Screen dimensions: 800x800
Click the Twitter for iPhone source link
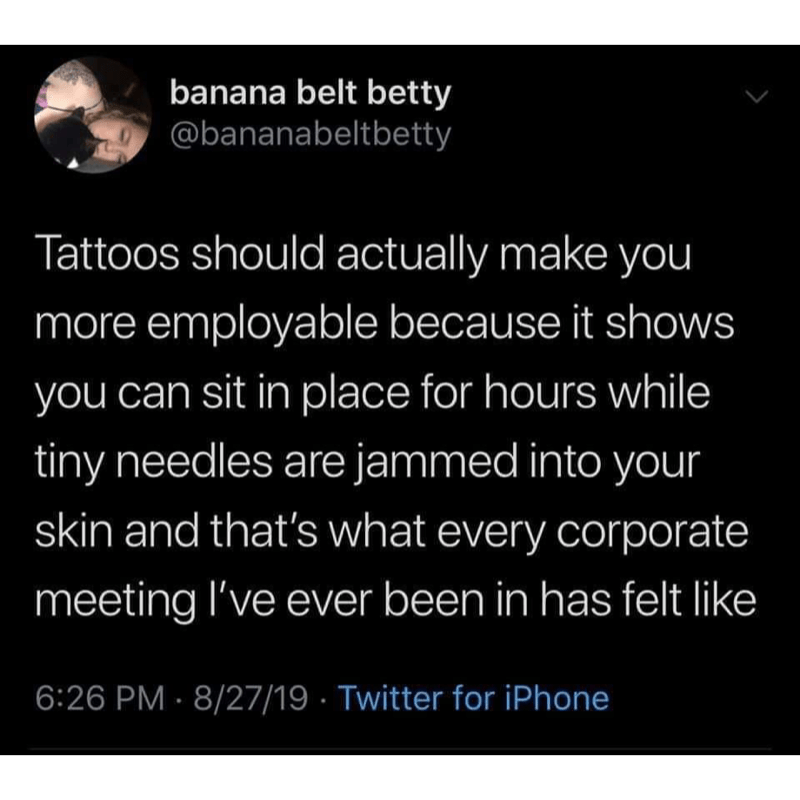pos(473,697)
